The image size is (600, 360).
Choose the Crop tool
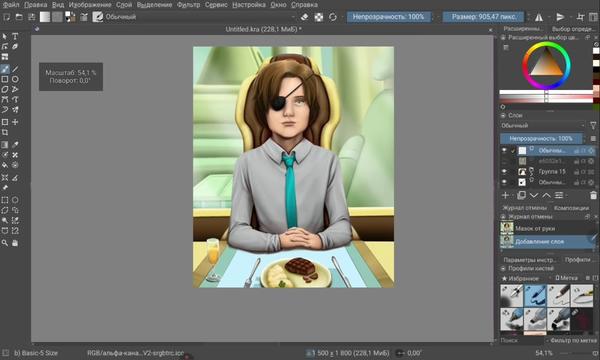[x=5, y=132]
